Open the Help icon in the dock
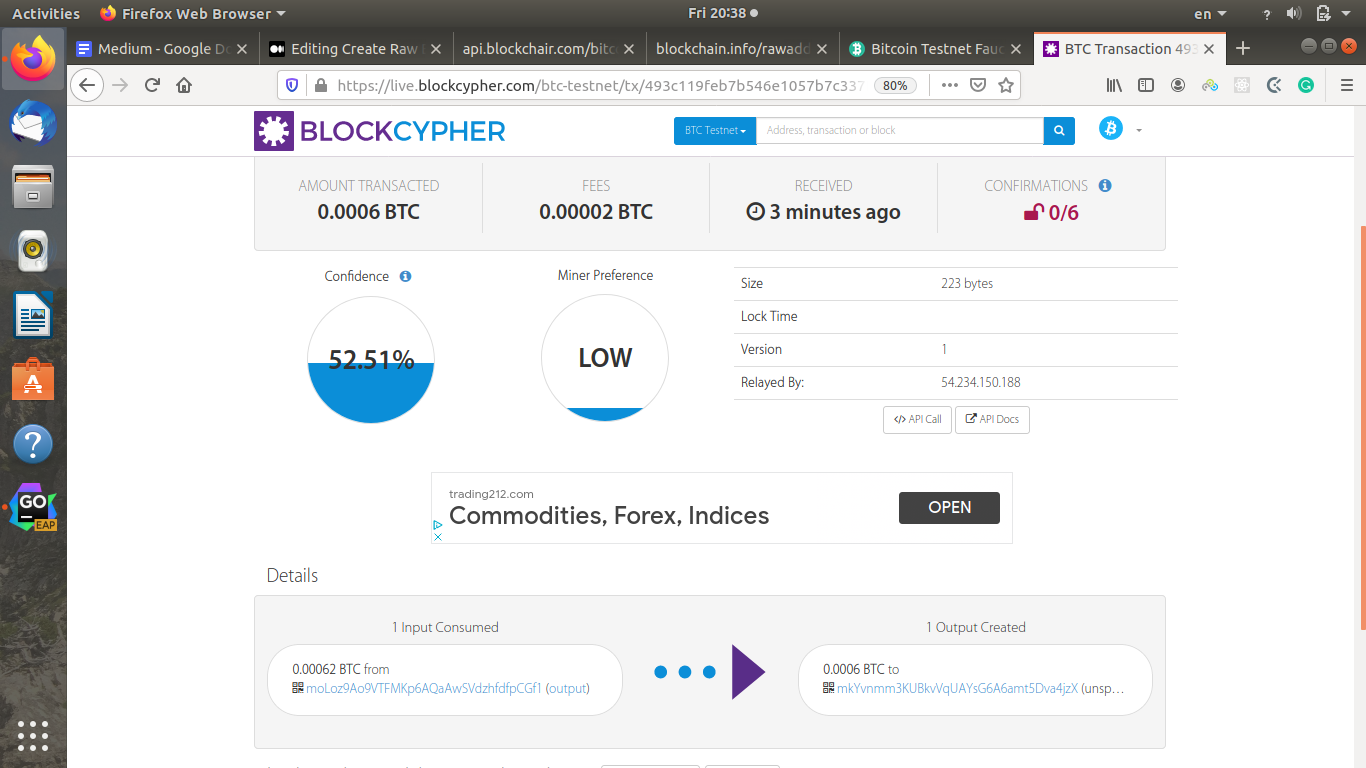Image resolution: width=1366 pixels, height=768 pixels. [x=33, y=444]
